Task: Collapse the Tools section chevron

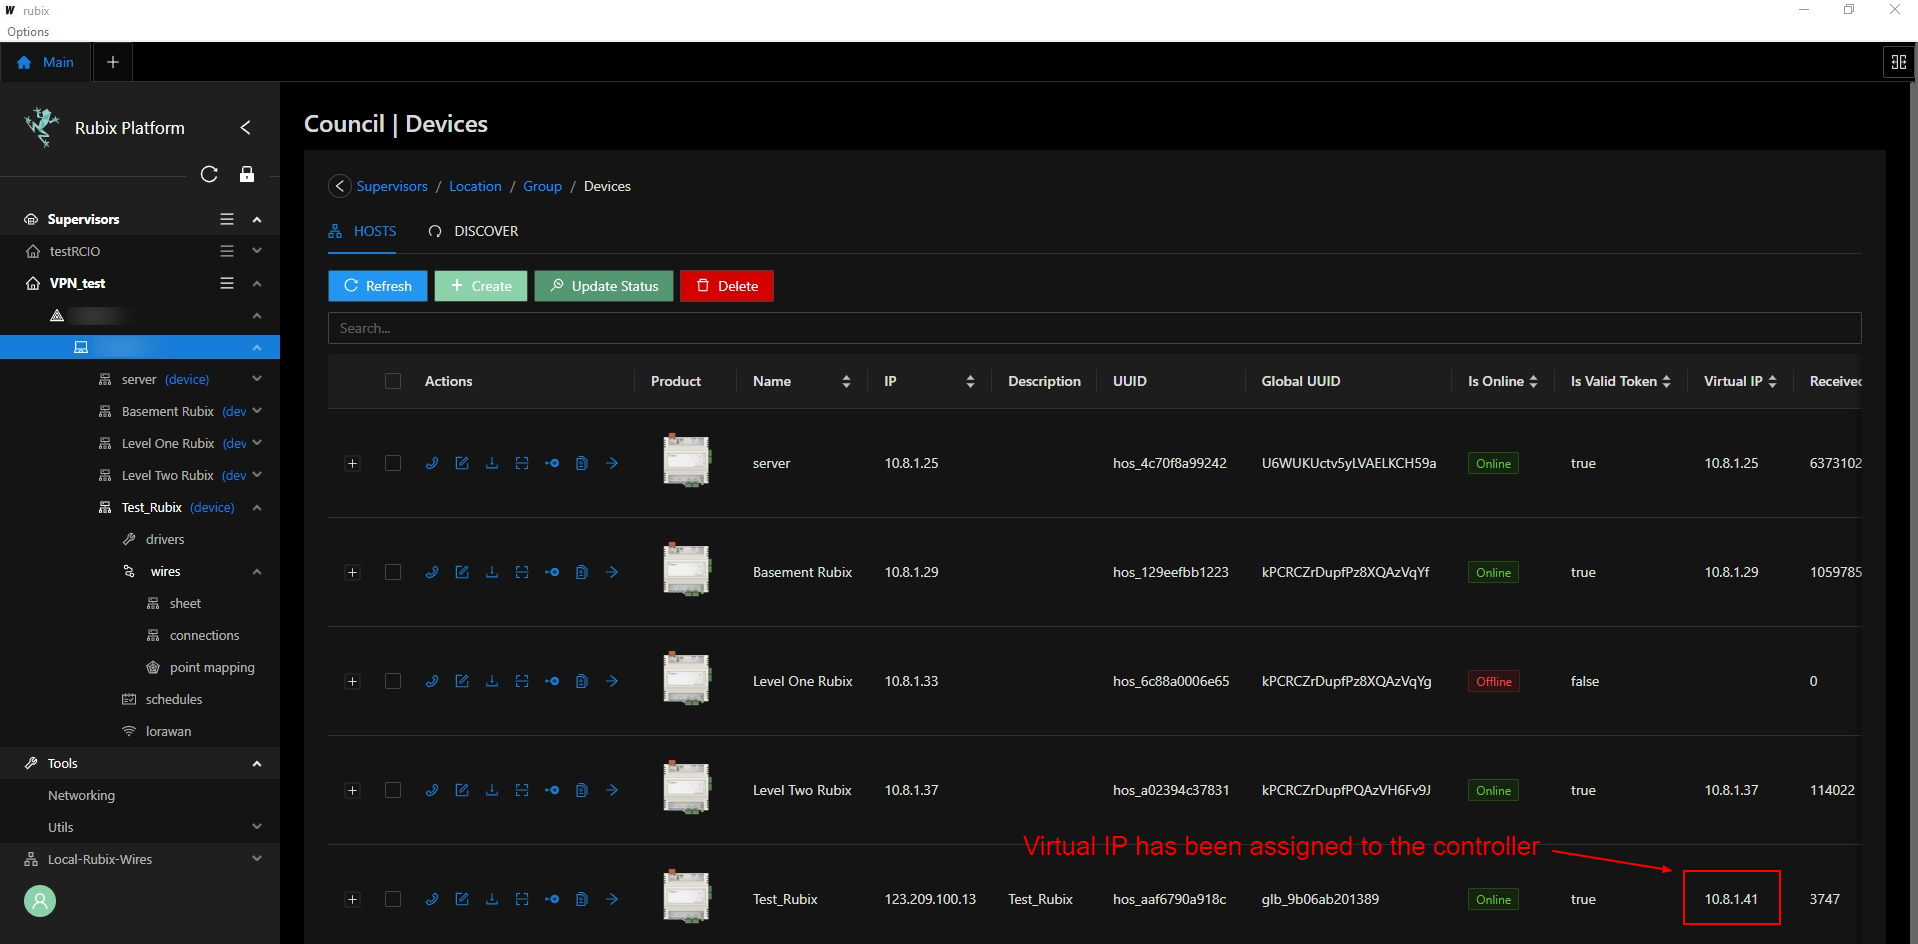Action: click(x=257, y=763)
